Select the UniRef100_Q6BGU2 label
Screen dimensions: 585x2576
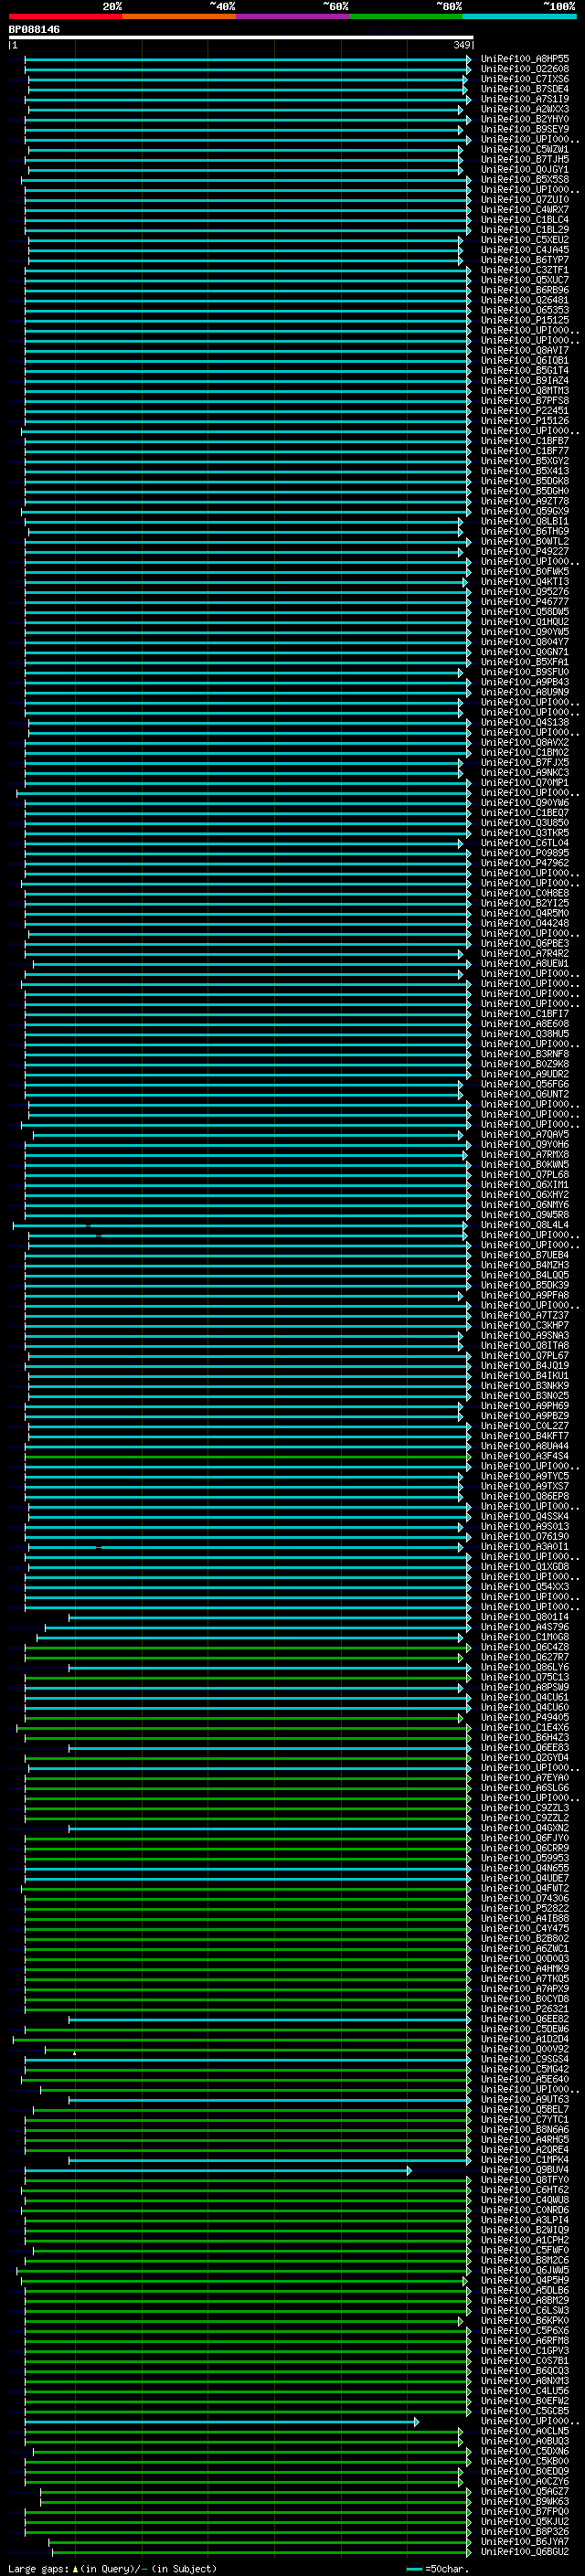(525, 2551)
